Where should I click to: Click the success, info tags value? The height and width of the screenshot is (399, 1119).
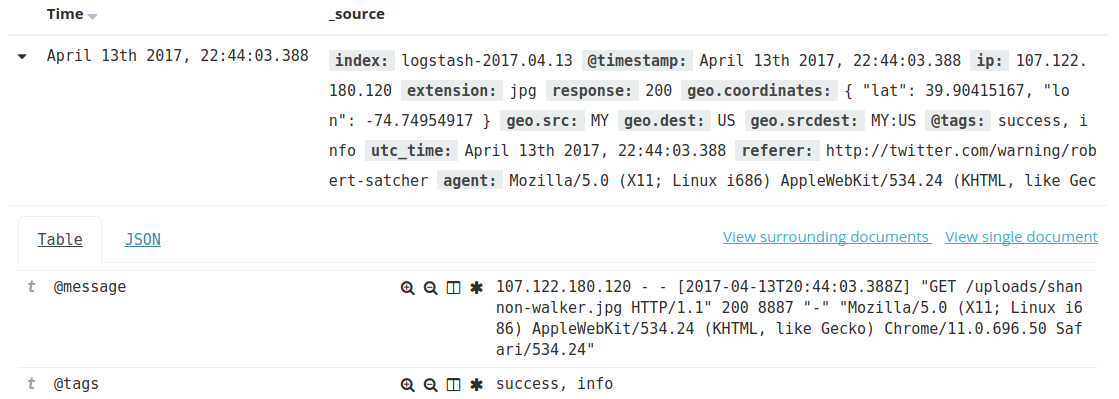pos(555,384)
